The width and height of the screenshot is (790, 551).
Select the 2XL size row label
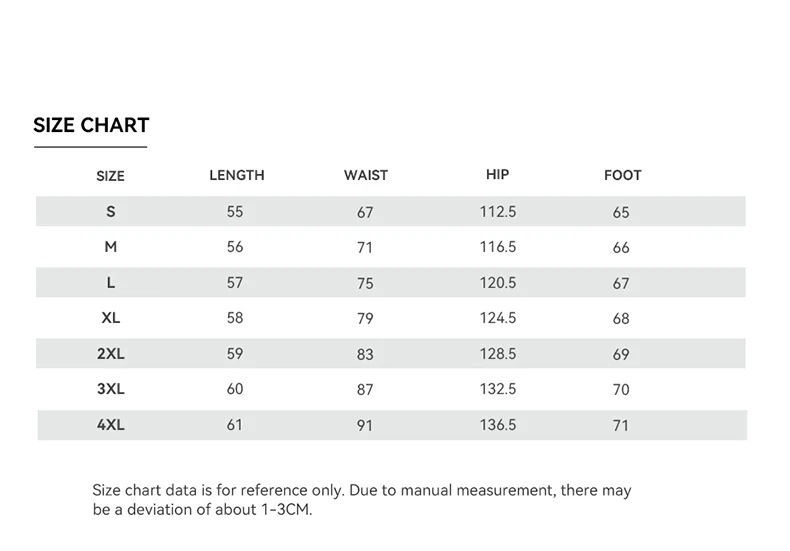point(110,354)
